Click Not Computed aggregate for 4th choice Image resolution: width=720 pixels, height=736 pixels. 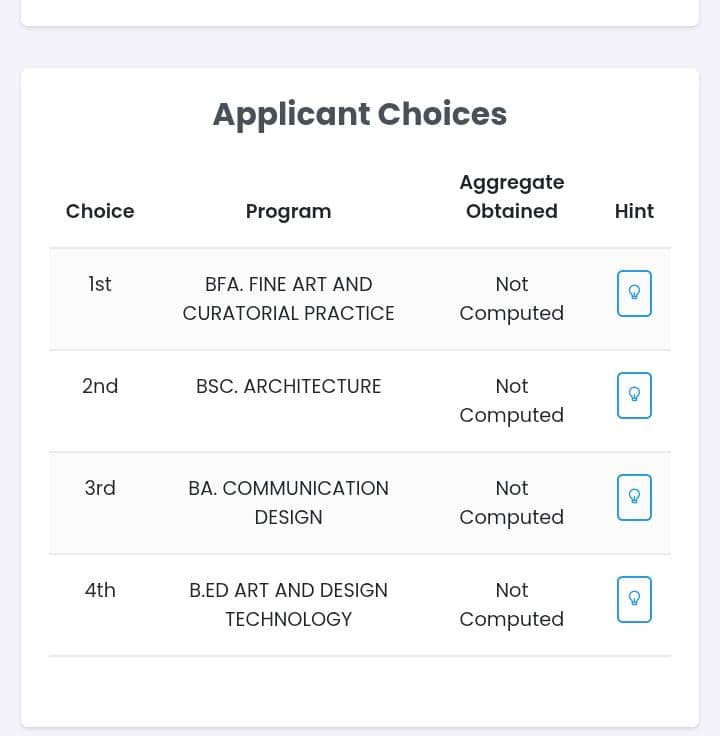pyautogui.click(x=512, y=605)
